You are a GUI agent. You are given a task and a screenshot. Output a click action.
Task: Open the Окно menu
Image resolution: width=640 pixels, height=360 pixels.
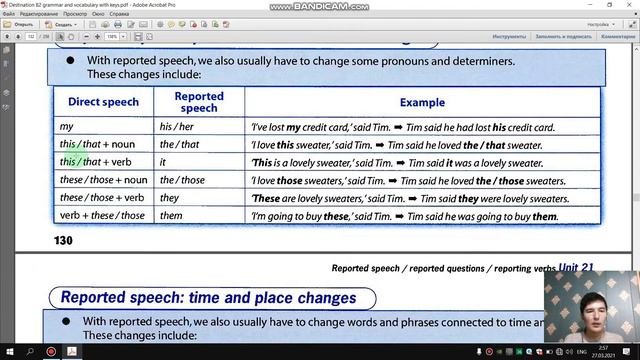click(98, 14)
